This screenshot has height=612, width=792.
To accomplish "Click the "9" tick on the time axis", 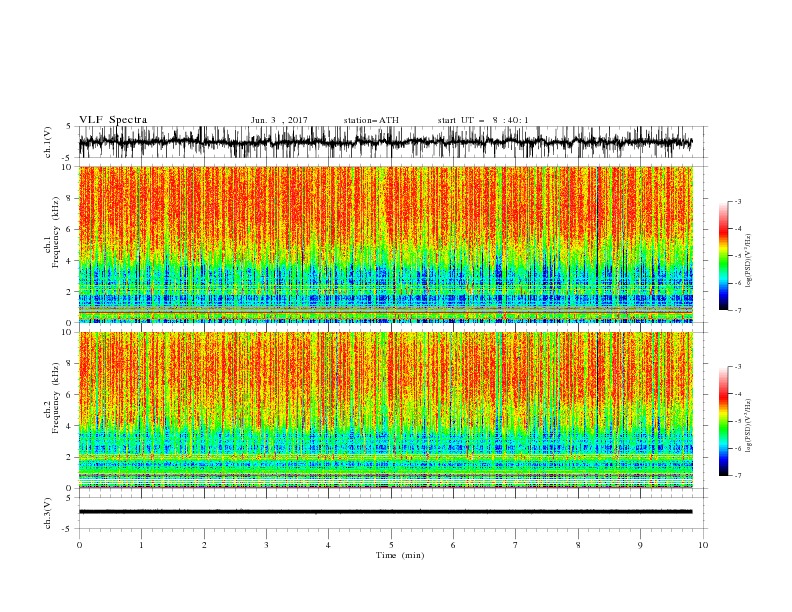I will click(x=640, y=545).
